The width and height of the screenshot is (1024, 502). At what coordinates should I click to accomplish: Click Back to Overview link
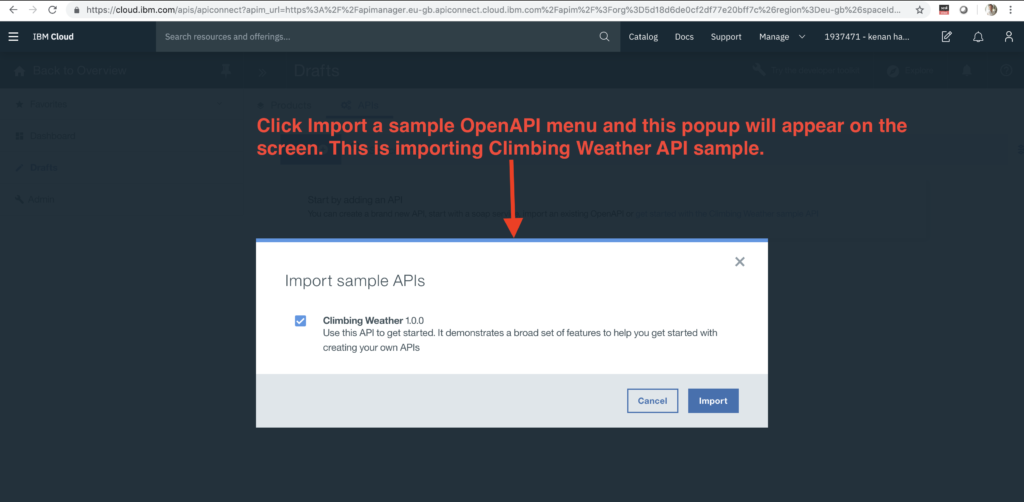click(79, 71)
